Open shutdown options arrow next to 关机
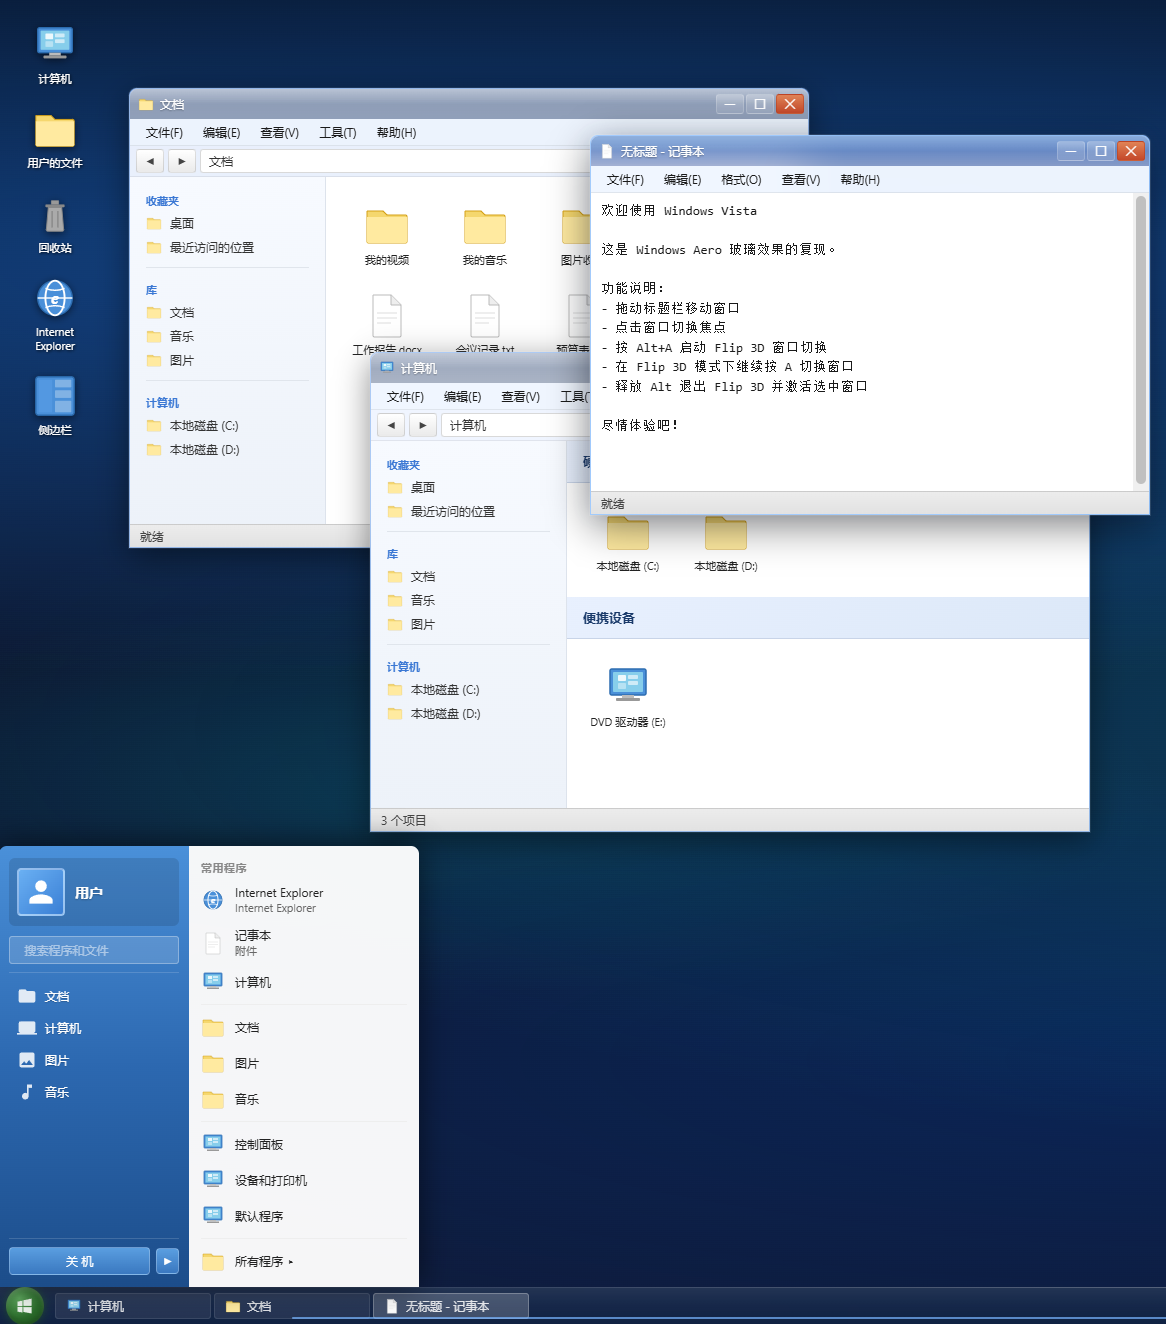1166x1324 pixels. tap(167, 1261)
